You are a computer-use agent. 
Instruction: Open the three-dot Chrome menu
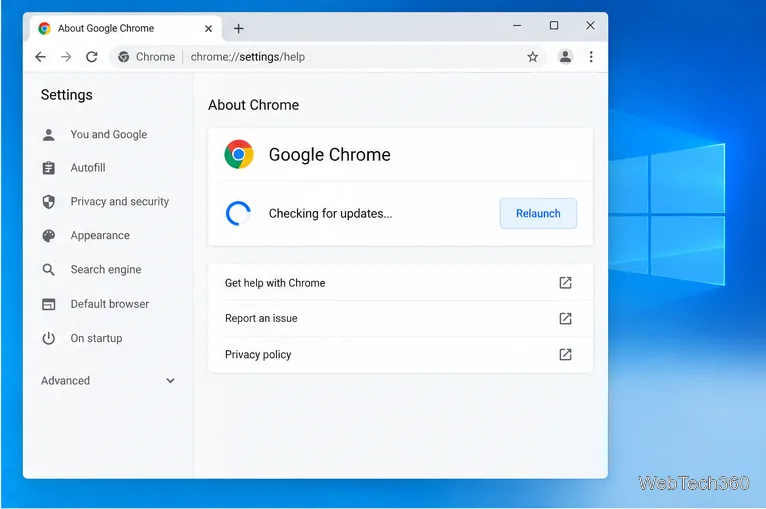pos(591,57)
